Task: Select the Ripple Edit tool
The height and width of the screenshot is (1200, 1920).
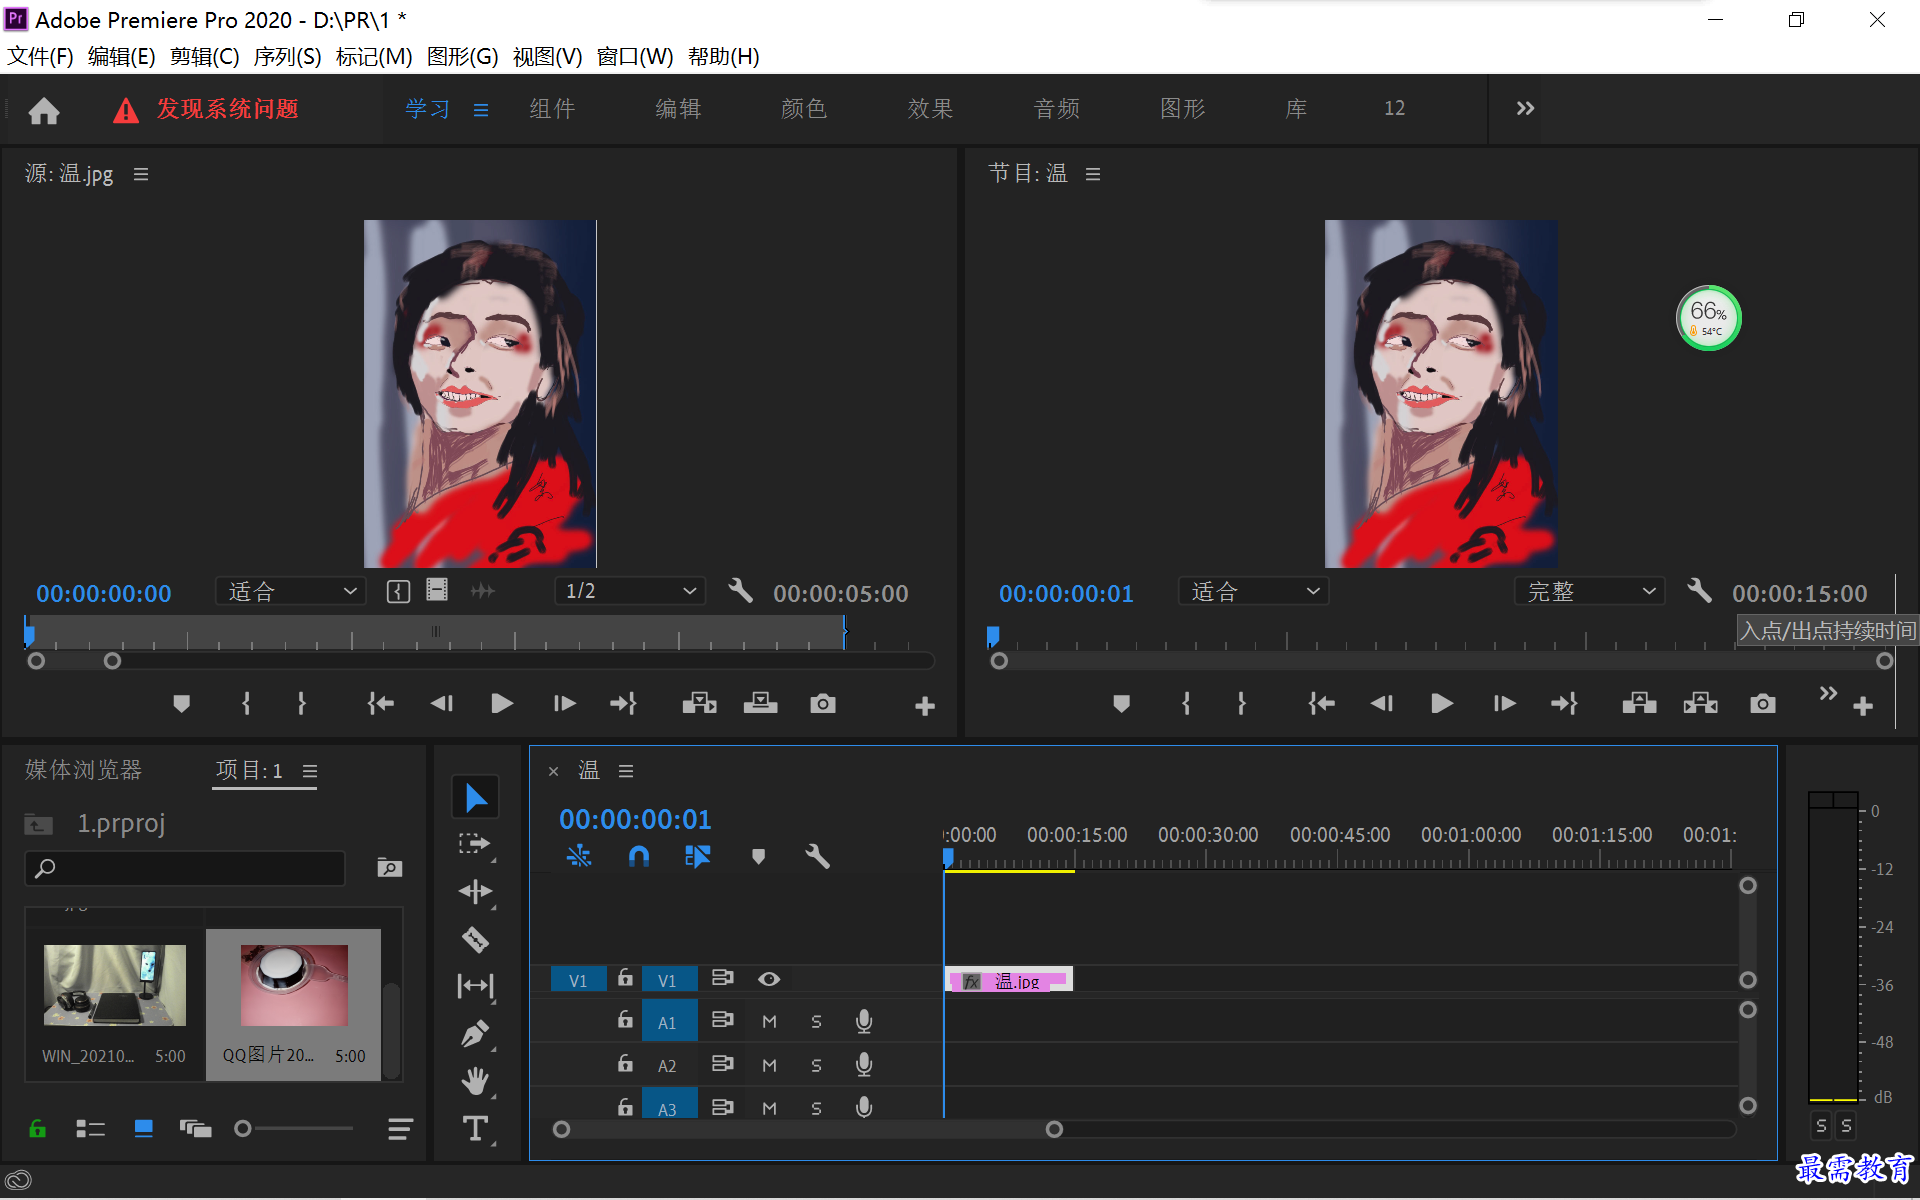Action: point(475,891)
